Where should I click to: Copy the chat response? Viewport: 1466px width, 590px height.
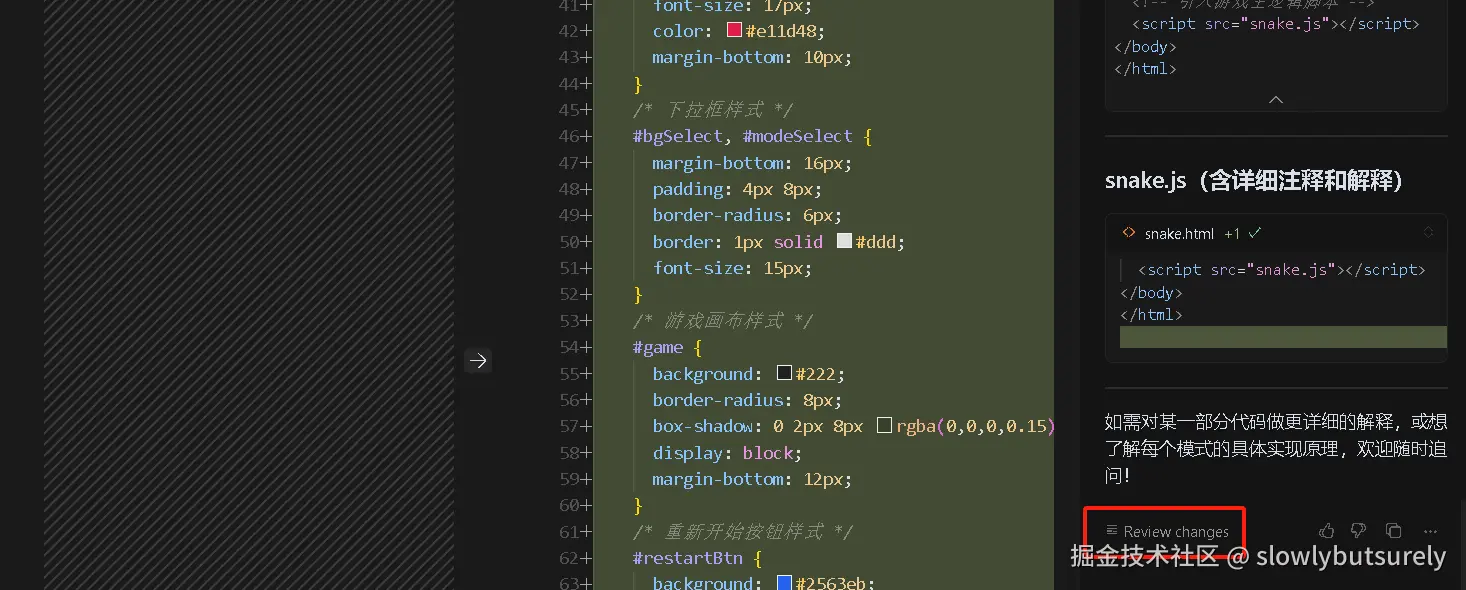click(1393, 531)
